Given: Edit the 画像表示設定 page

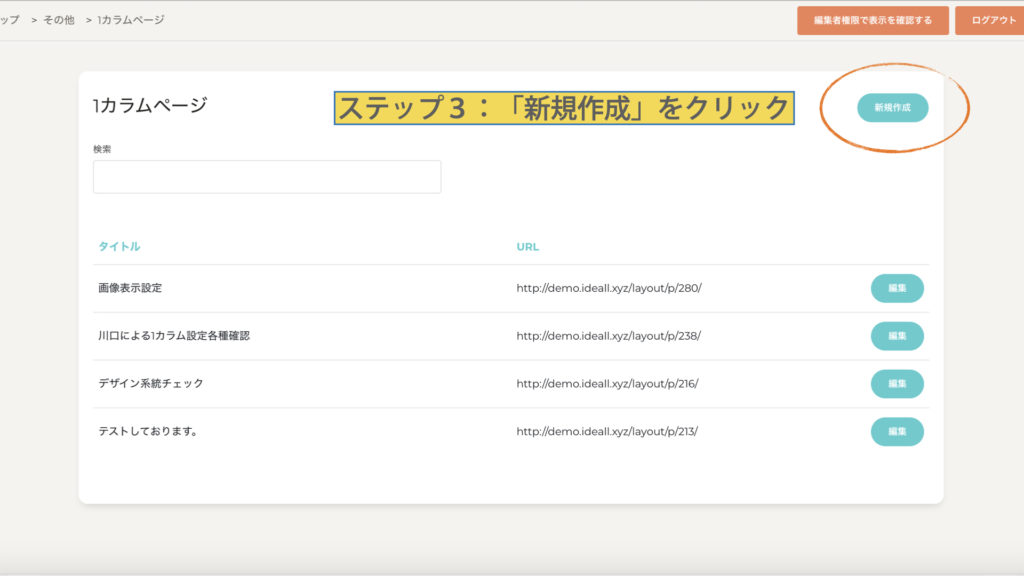Looking at the screenshot, I should tap(897, 288).
